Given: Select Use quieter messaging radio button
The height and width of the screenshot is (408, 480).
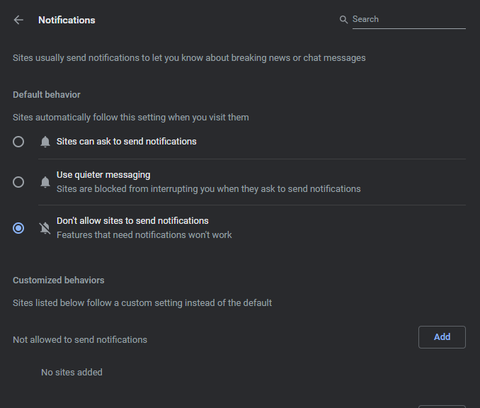Looking at the screenshot, I should 18,182.
